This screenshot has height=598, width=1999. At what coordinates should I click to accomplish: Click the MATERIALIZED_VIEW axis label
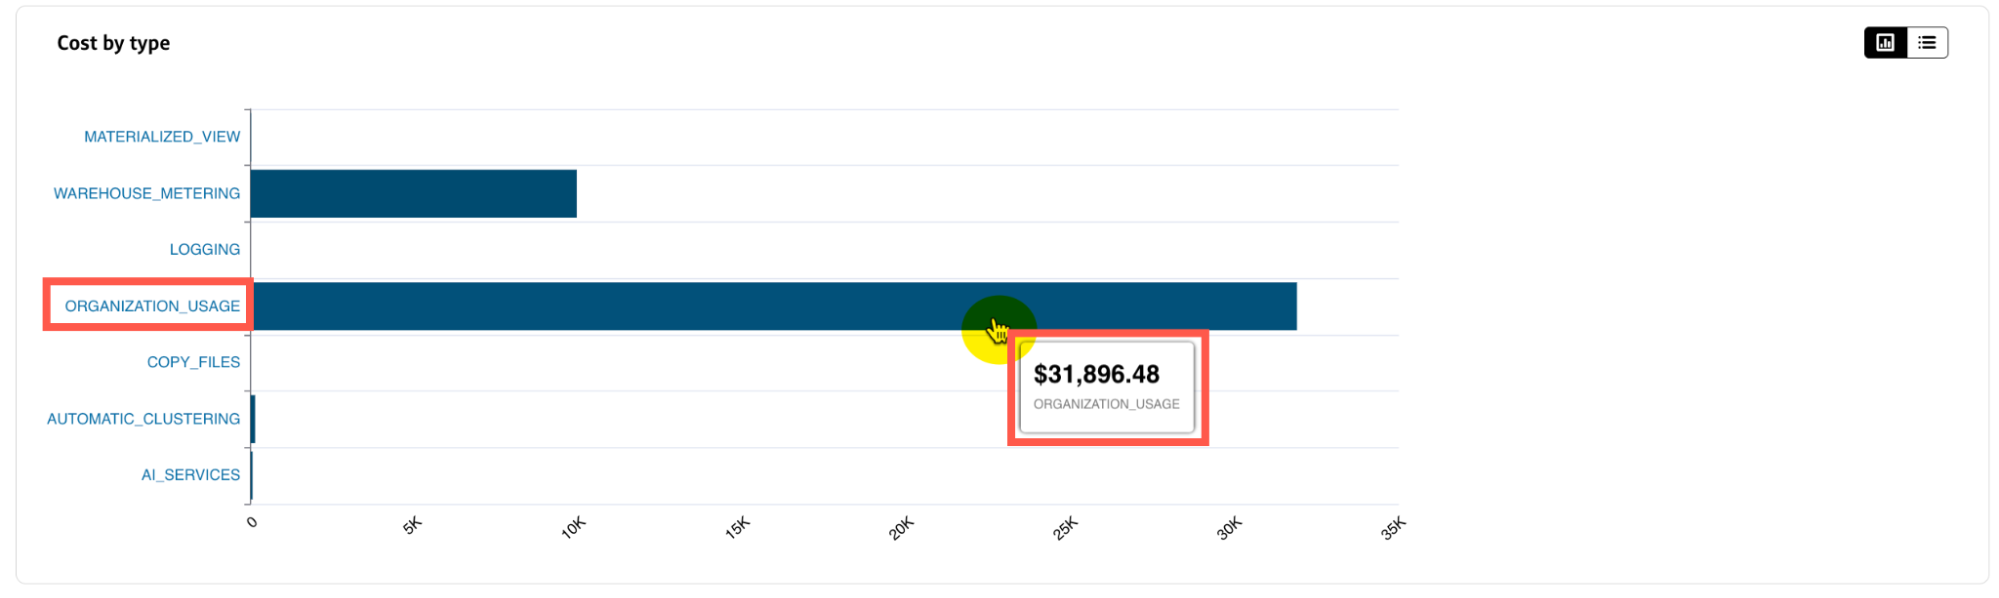[162, 137]
